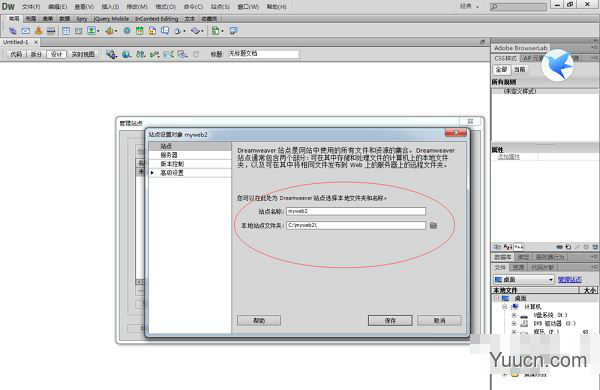Image resolution: width=600 pixels, height=390 pixels.
Task: Switch to jQuery Mobile insert tab
Action: tap(111, 19)
